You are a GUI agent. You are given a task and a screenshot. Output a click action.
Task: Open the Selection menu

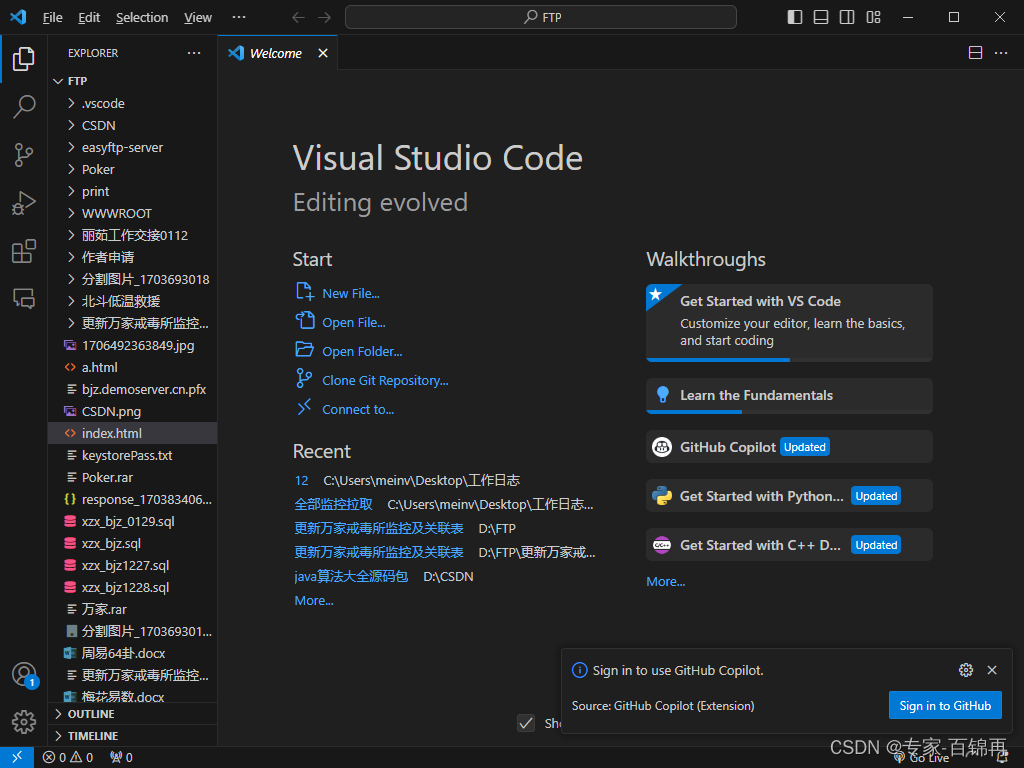[x=142, y=18]
